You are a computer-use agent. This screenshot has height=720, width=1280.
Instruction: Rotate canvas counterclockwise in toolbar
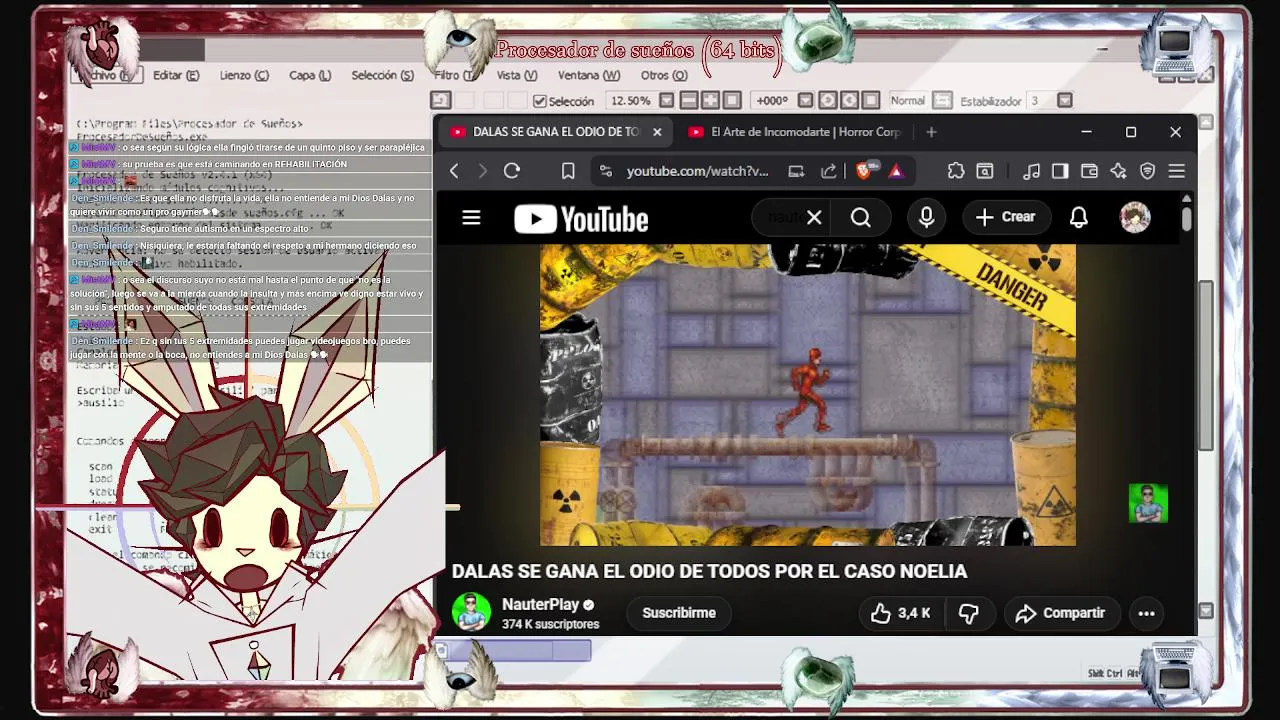827,101
